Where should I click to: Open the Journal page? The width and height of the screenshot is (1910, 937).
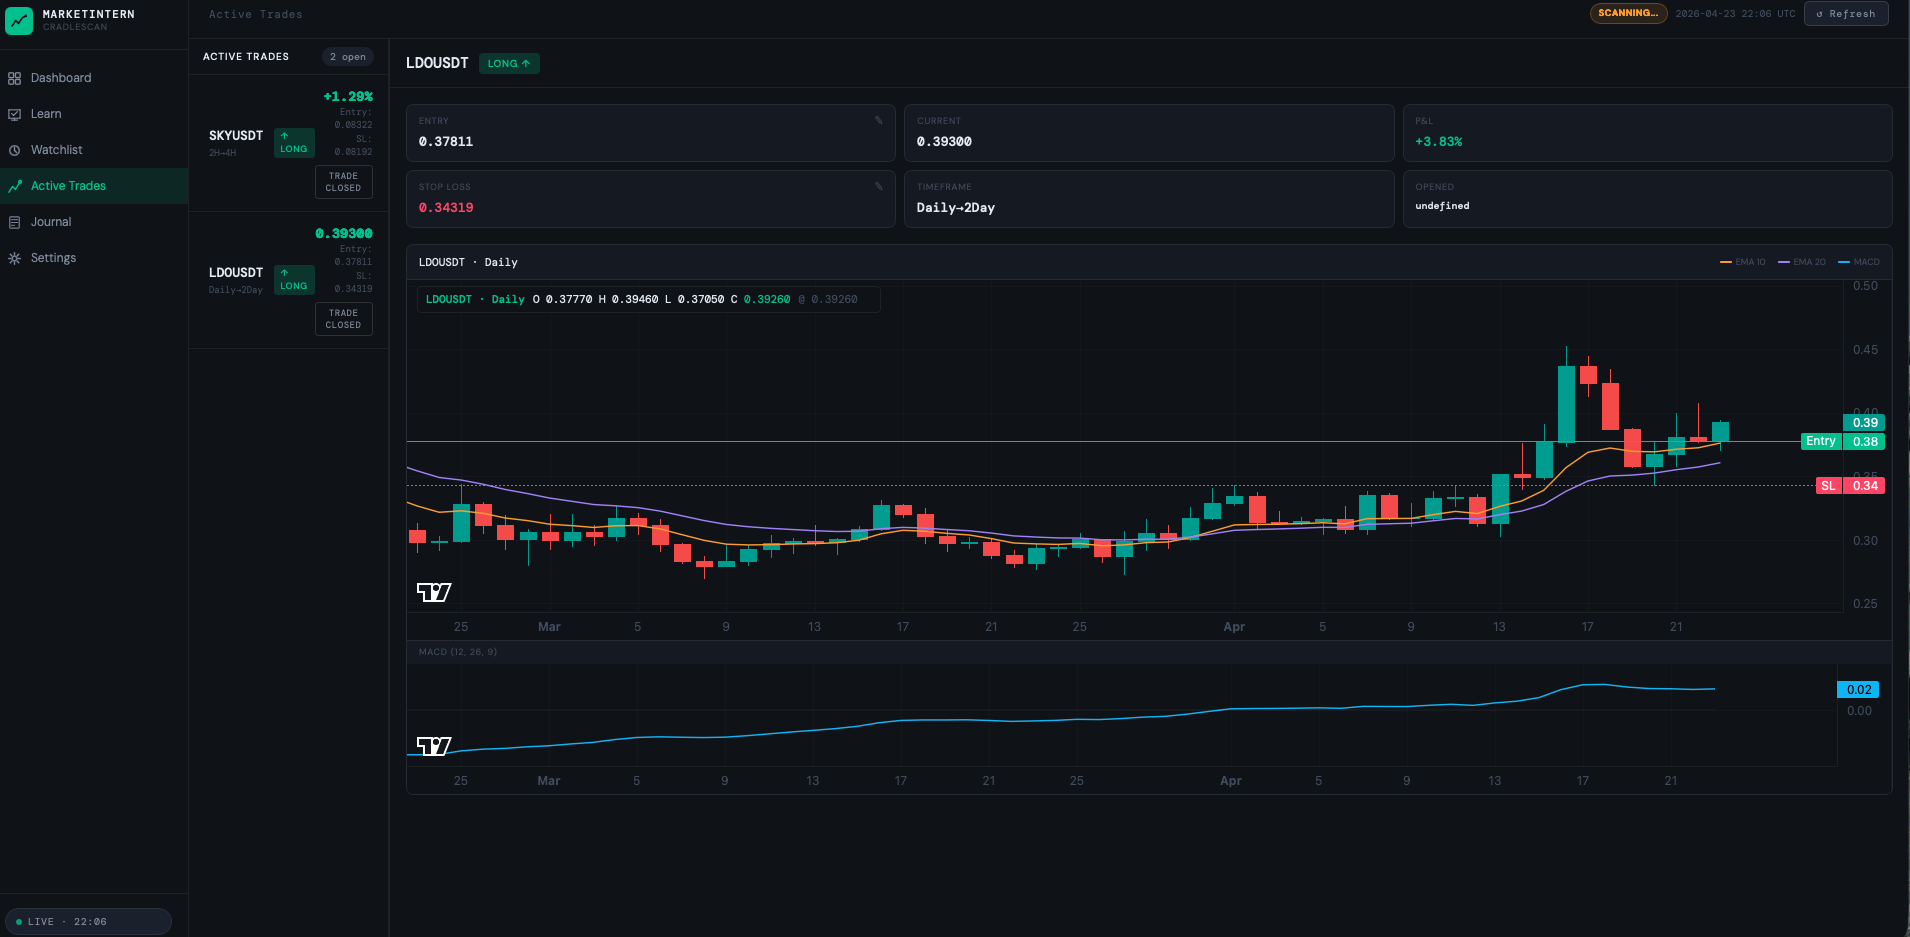pyautogui.click(x=94, y=222)
